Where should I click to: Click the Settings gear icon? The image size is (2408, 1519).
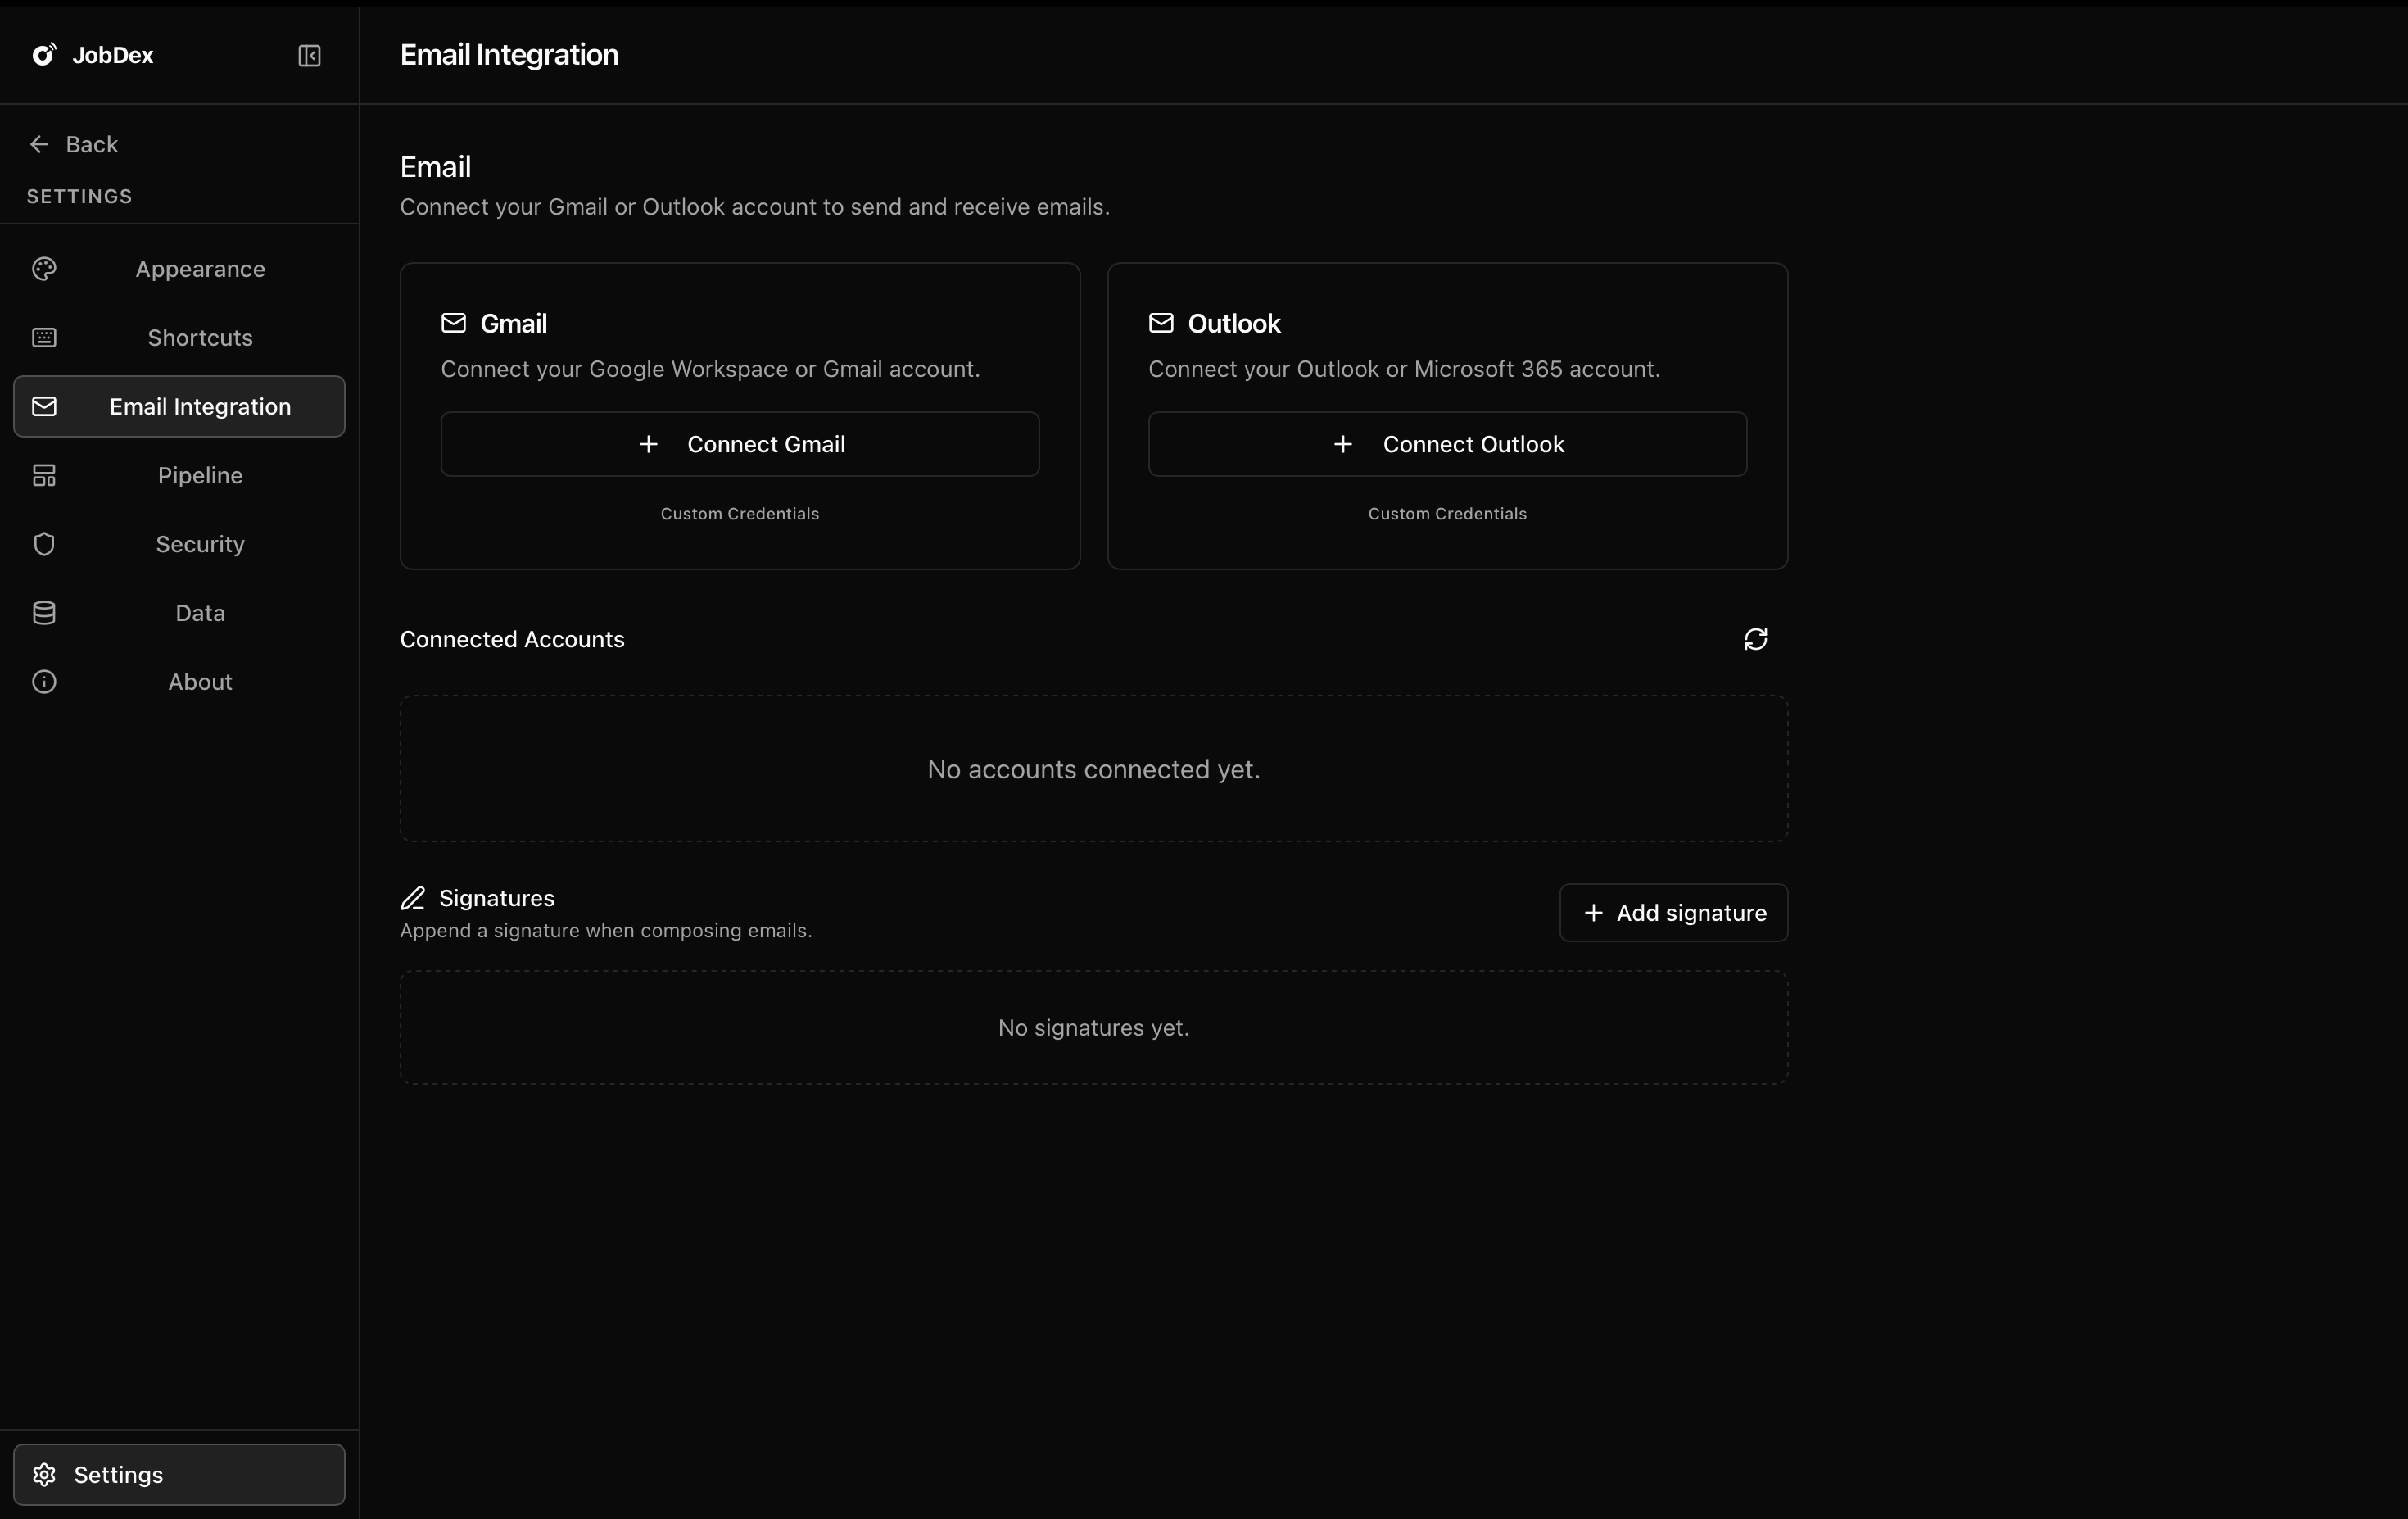pyautogui.click(x=44, y=1475)
